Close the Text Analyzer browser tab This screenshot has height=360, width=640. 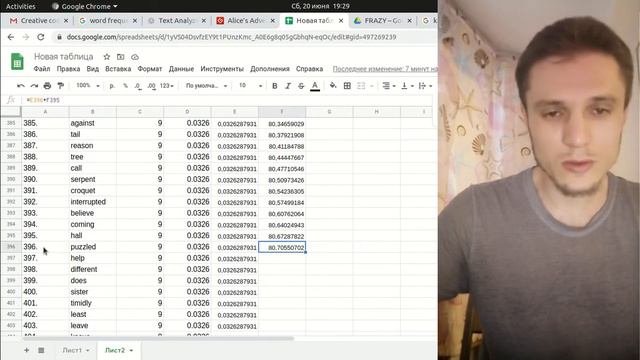pos(204,20)
